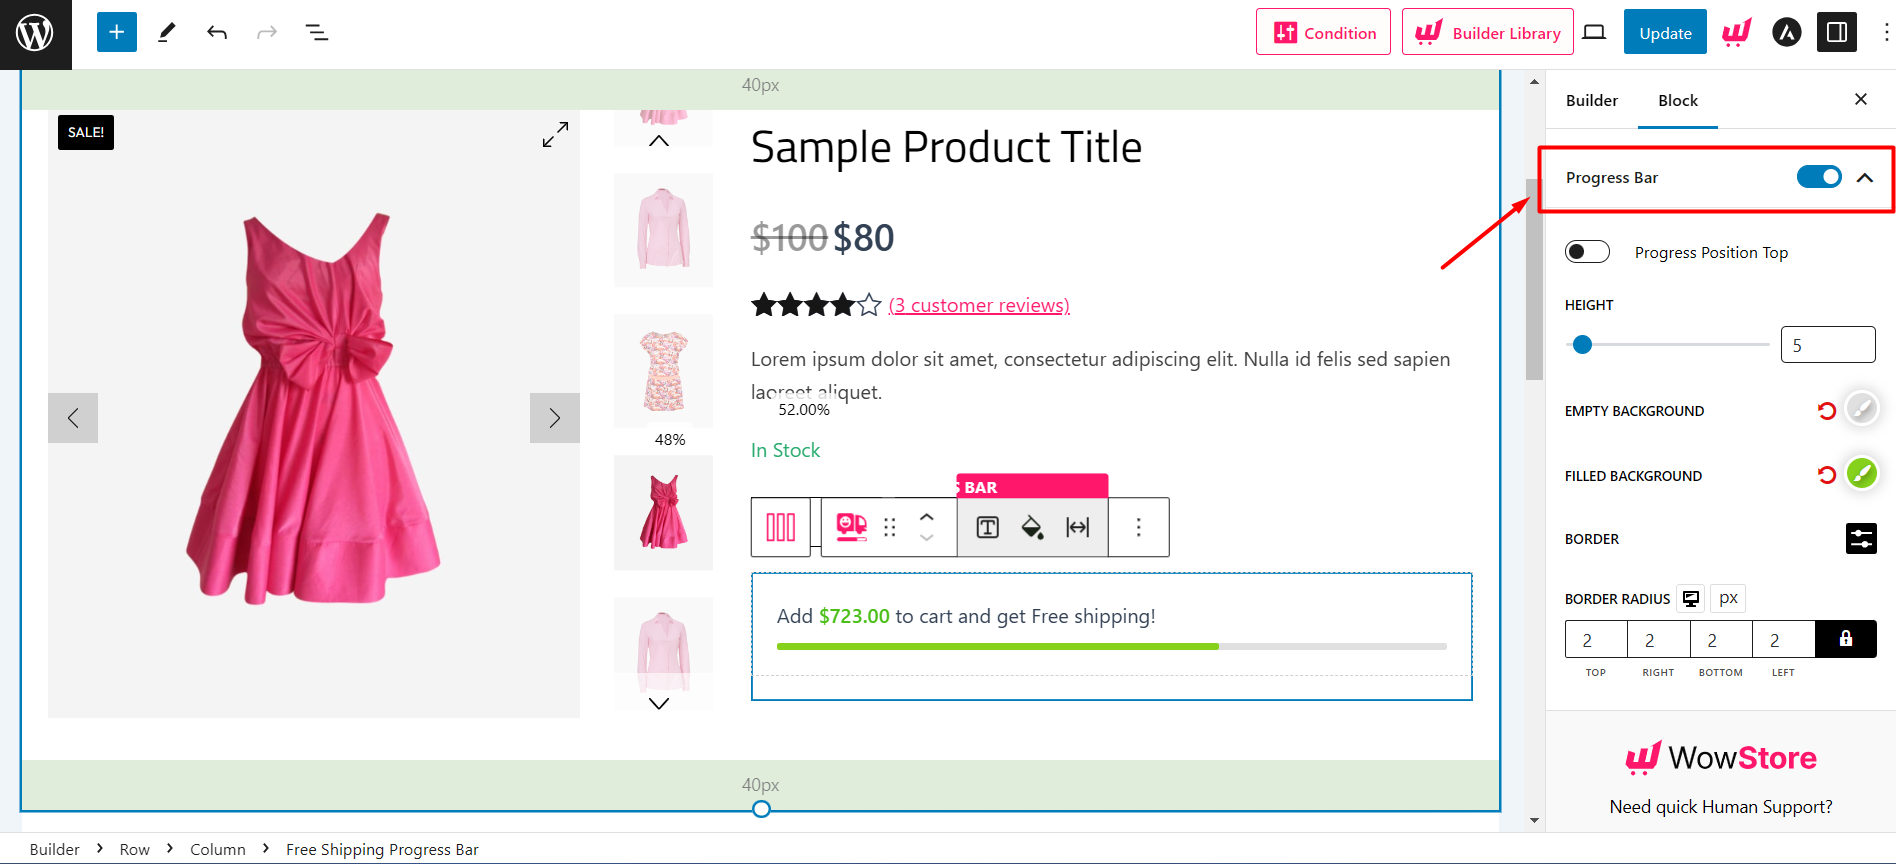Viewport: 1896px width, 864px height.
Task: Redo the last undone change
Action: click(267, 33)
